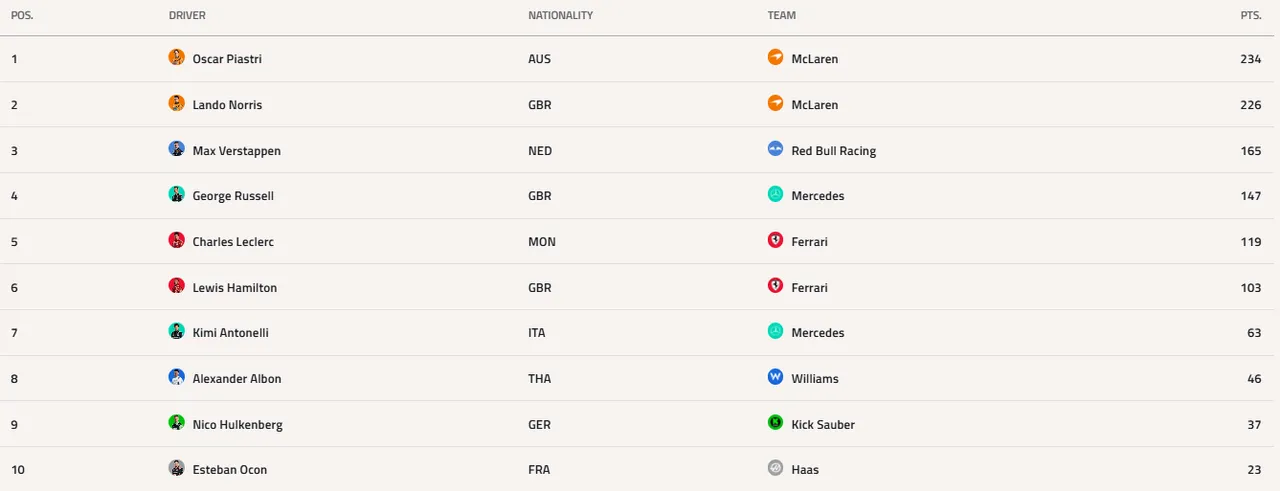Click the Kick Sauber team logo
Viewport: 1280px width, 491px height.
pyautogui.click(x=775, y=423)
